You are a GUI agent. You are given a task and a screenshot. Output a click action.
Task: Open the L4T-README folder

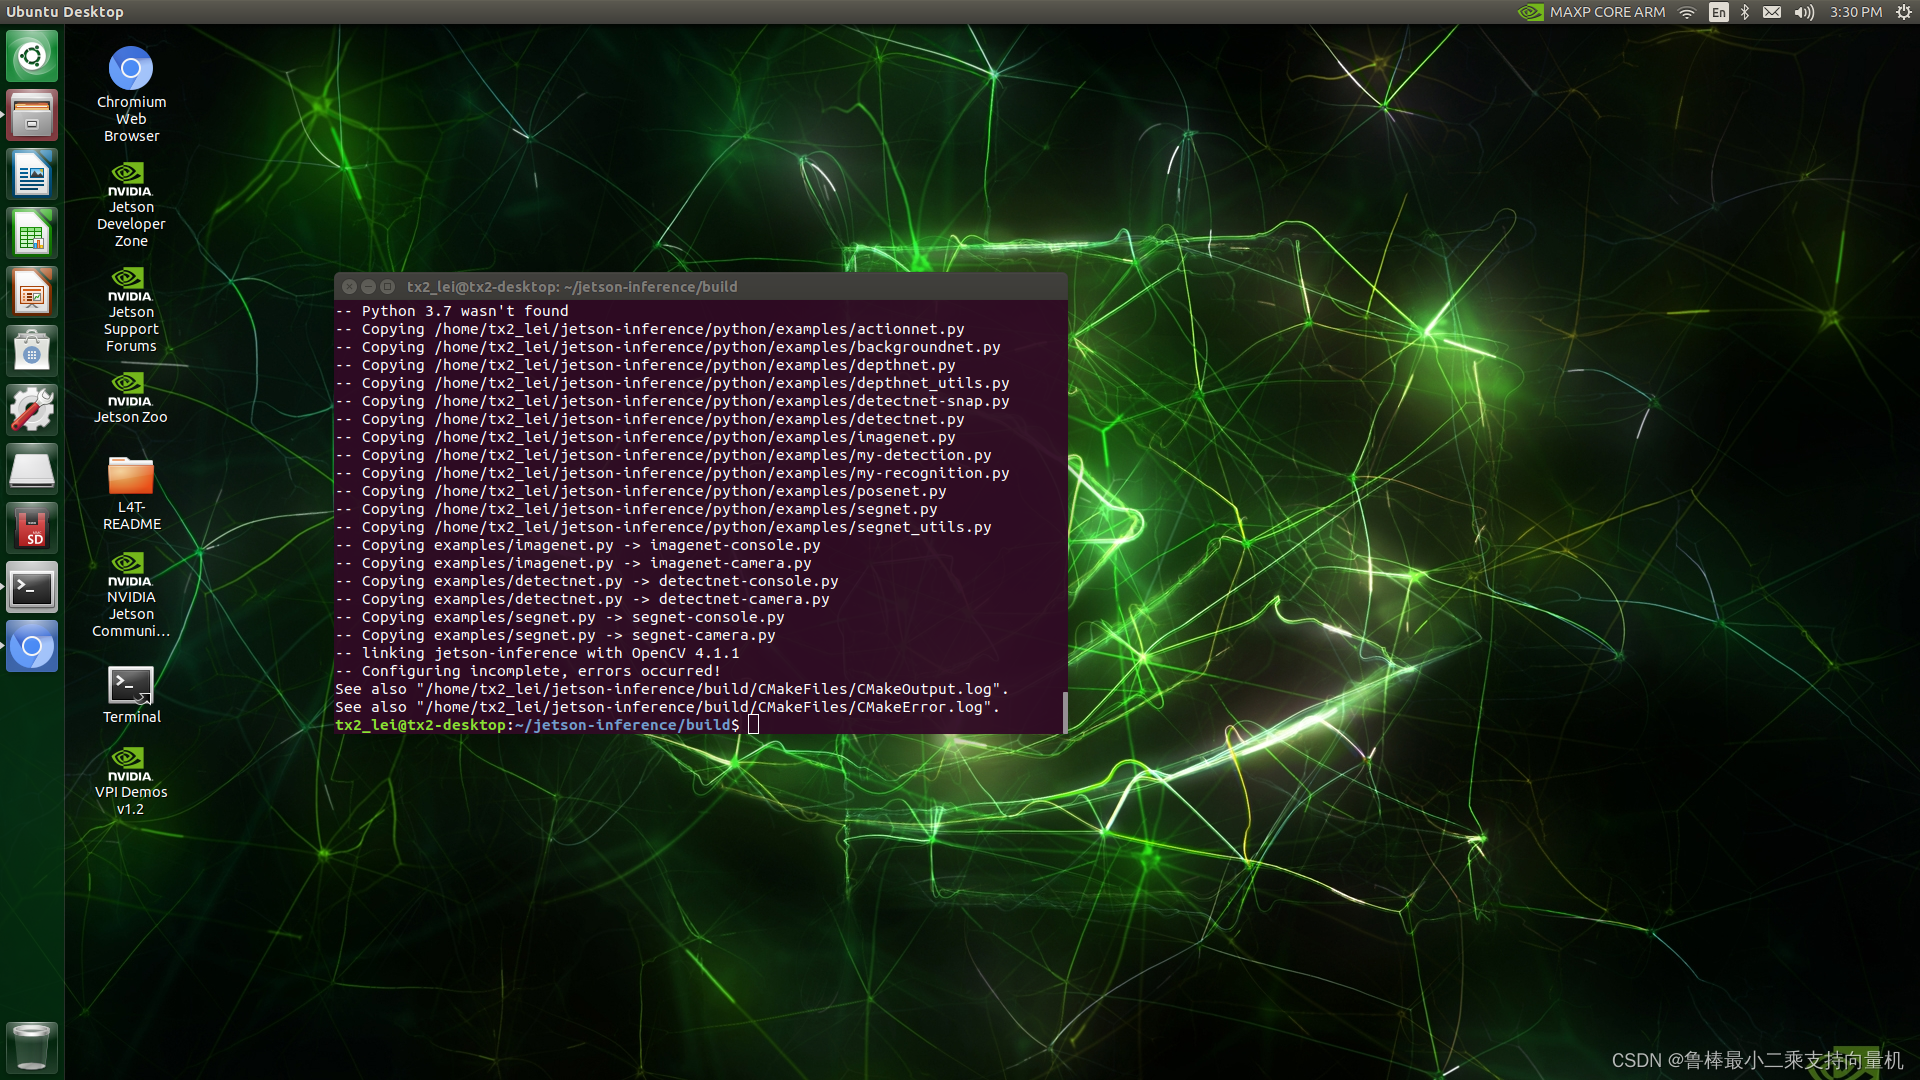click(x=131, y=477)
